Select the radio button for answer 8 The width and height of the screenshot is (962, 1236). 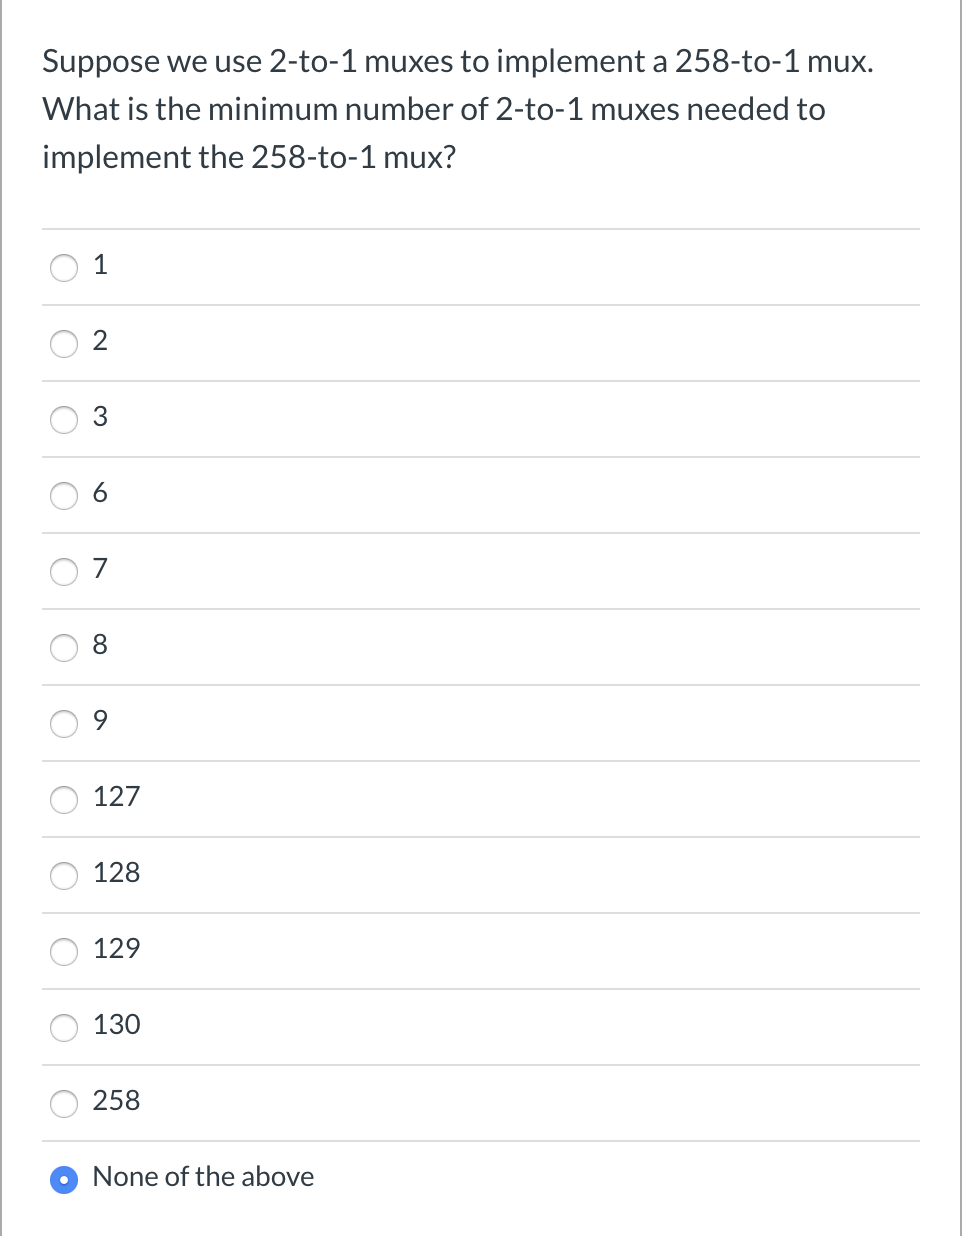tap(64, 648)
